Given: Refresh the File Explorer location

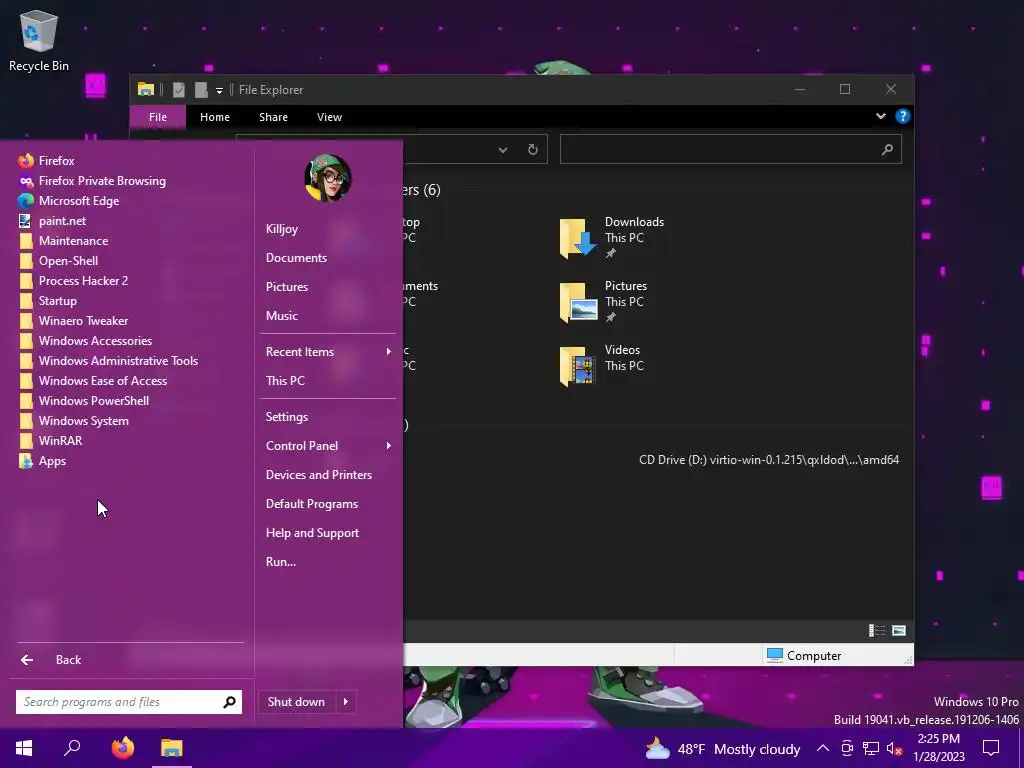Looking at the screenshot, I should 532,150.
